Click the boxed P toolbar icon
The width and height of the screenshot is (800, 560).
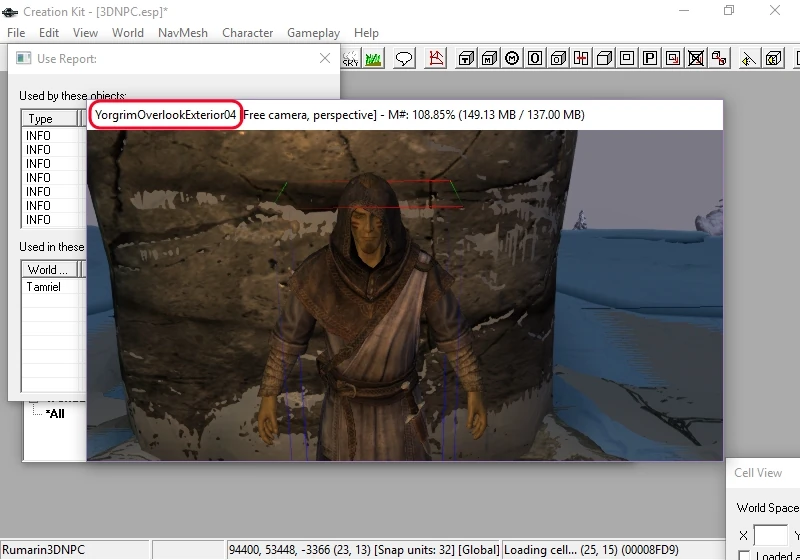650,59
